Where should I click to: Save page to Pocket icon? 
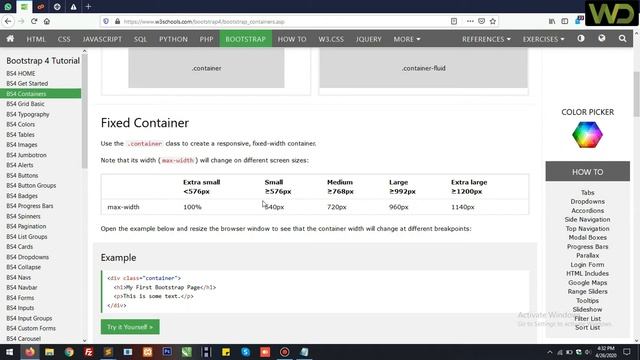coord(482,21)
